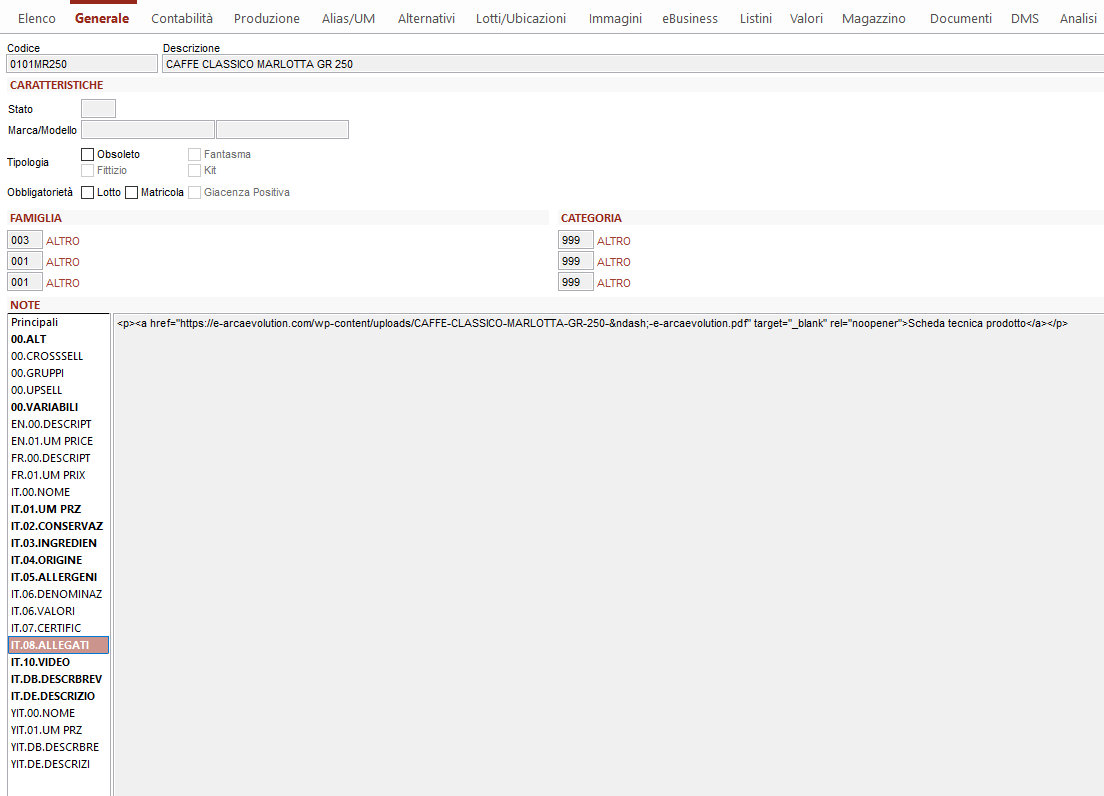
Task: Go to the Lotti/Ubicazioni tab
Action: click(520, 18)
